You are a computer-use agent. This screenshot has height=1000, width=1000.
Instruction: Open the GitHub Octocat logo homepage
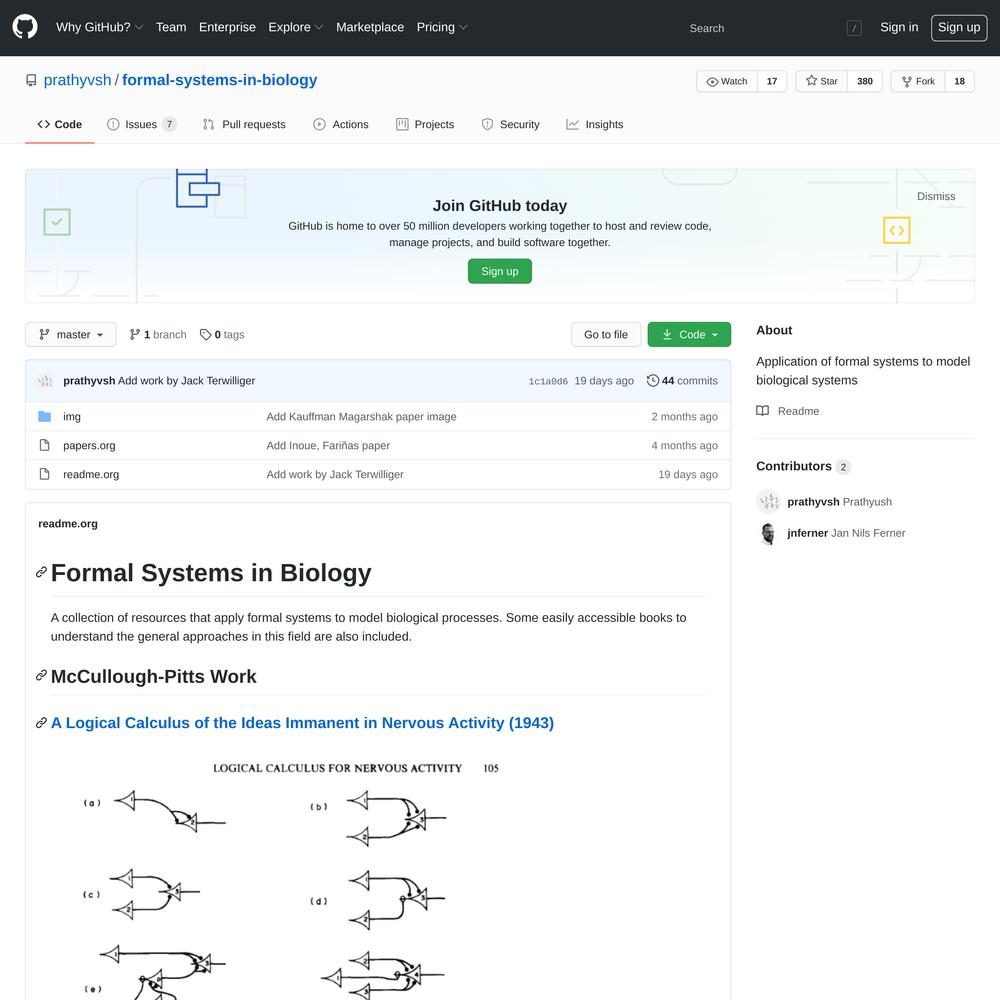pos(25,27)
